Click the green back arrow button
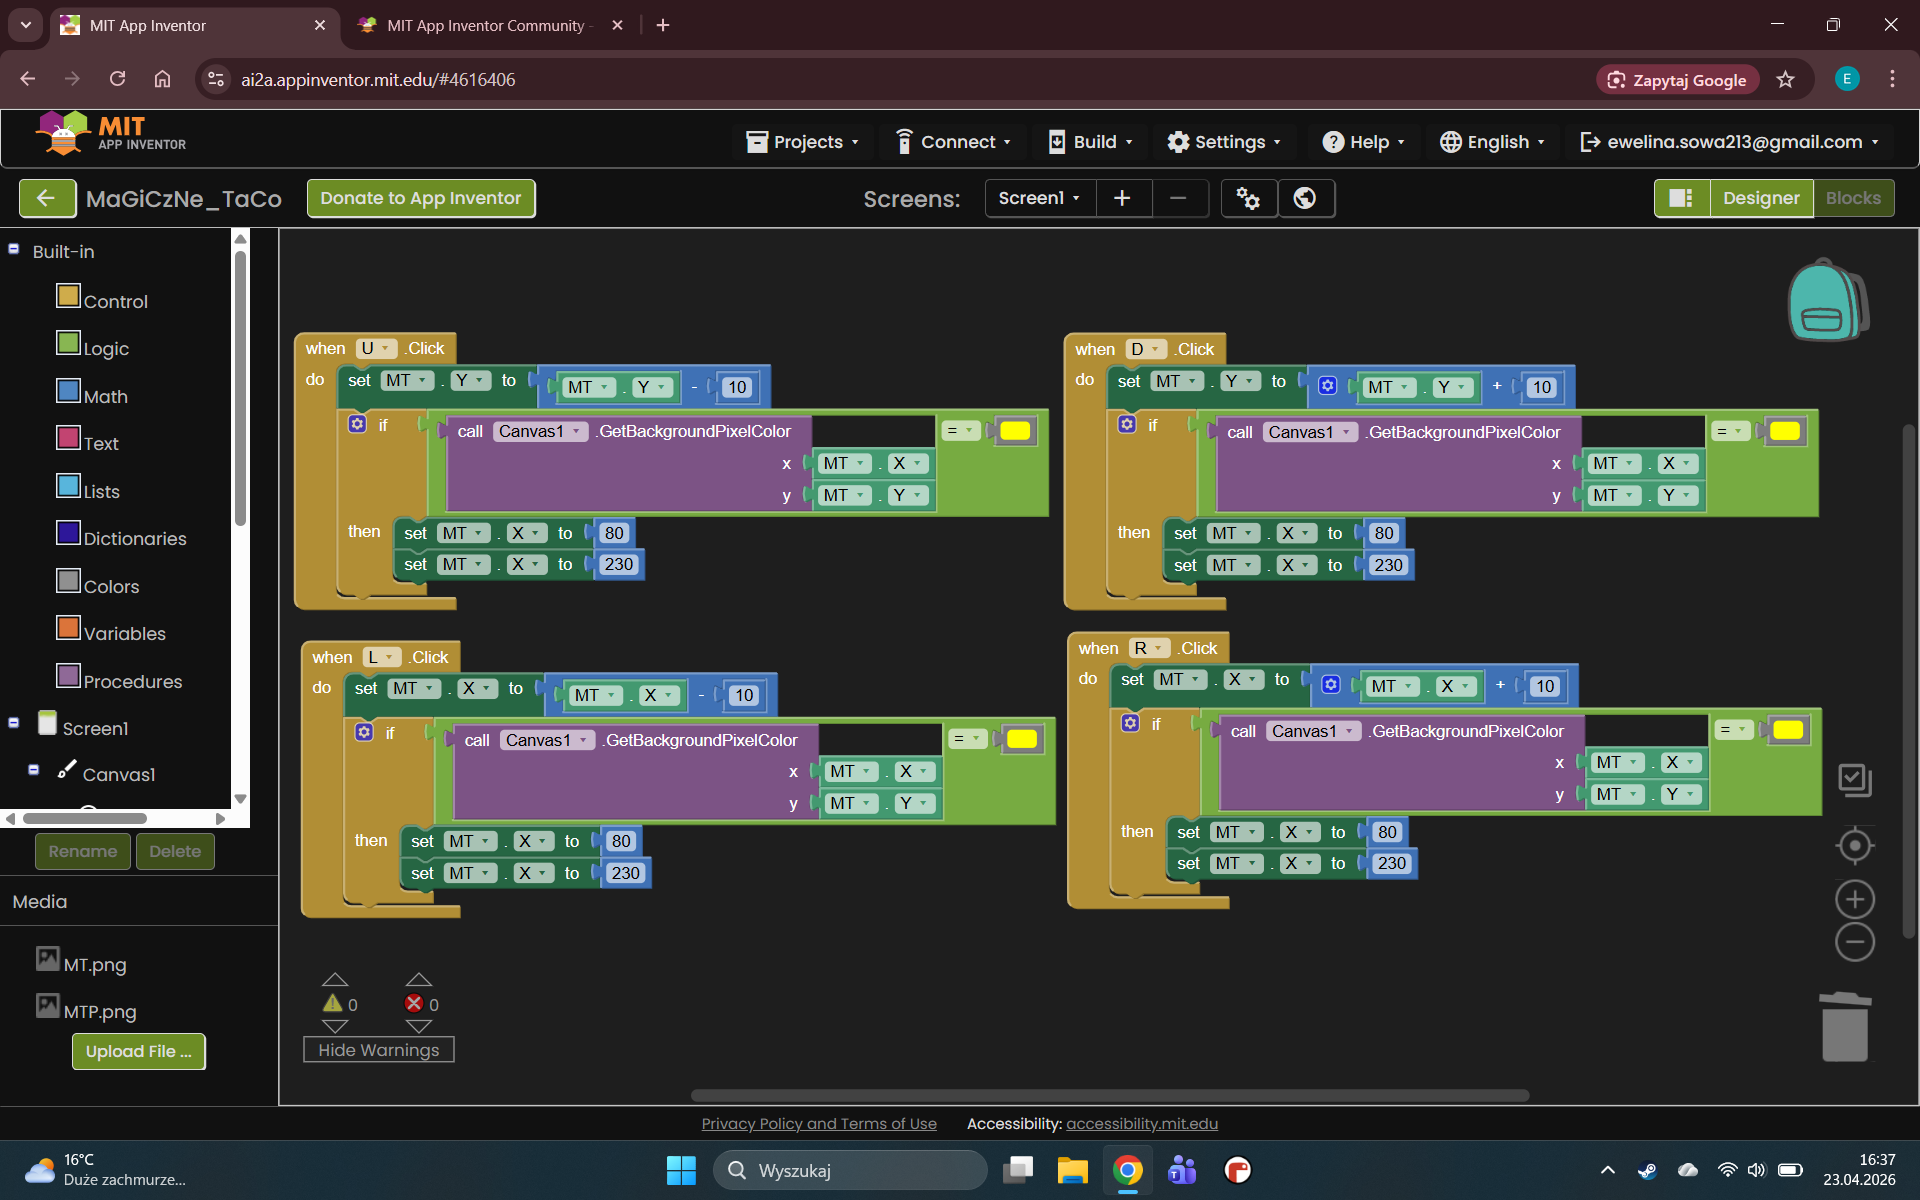Screen dimensions: 1920x1200 [x=46, y=198]
